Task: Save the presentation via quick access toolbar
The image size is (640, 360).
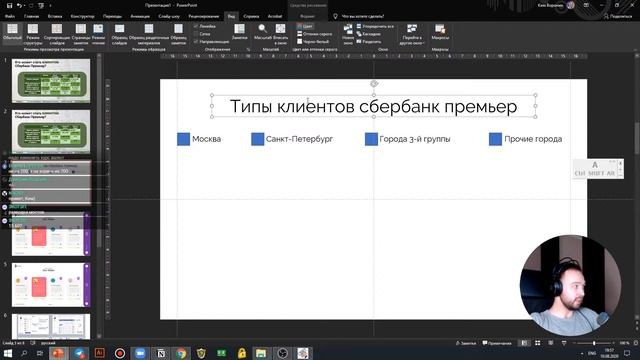Action: pos(9,5)
